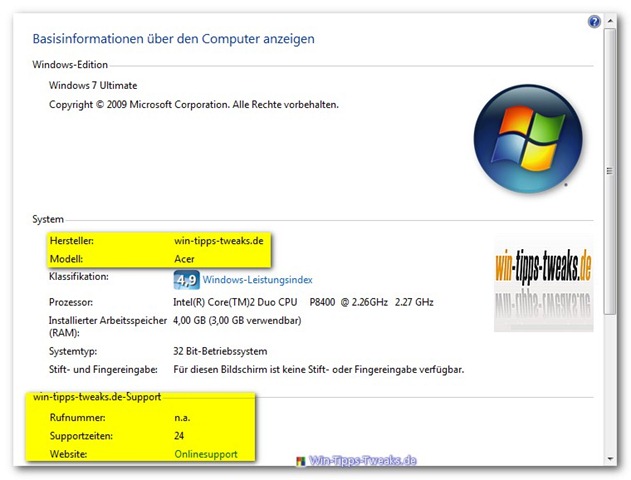631x480 pixels.
Task: Click the 'Prozessor:' label
Action: pos(71,302)
